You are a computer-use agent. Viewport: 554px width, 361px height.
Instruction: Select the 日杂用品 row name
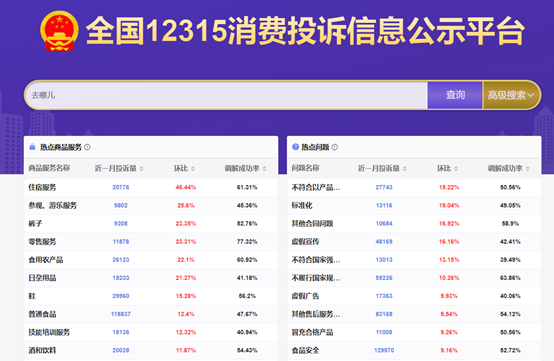click(42, 278)
